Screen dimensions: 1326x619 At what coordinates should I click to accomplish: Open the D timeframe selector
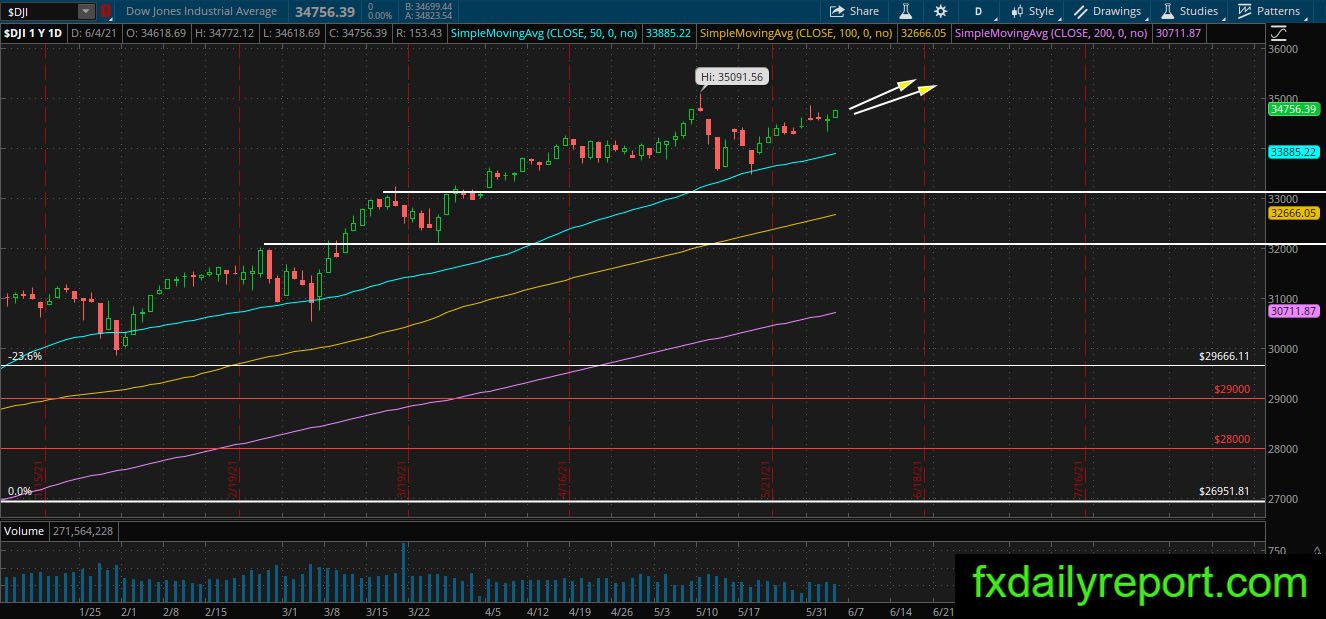977,11
